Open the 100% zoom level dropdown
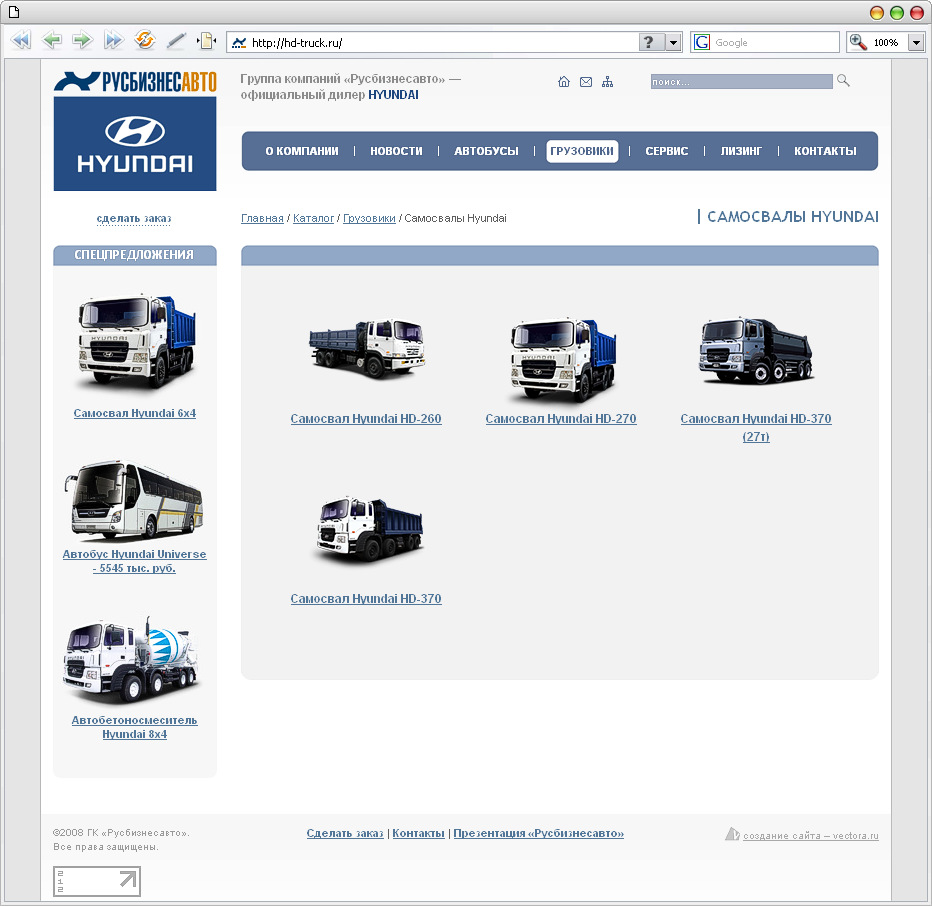Screen dimensions: 932x906 [916, 42]
